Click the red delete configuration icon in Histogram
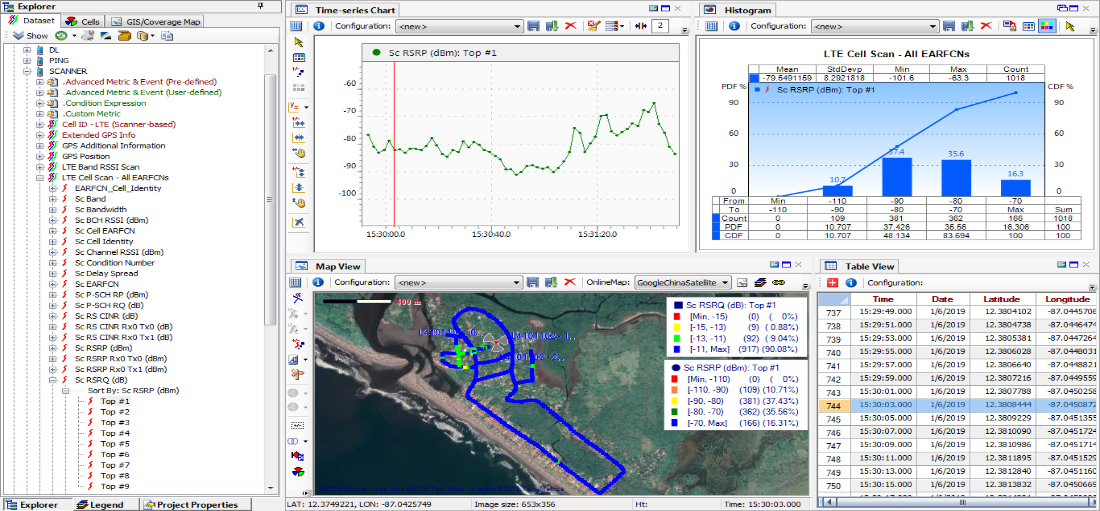1100x511 pixels. point(985,26)
